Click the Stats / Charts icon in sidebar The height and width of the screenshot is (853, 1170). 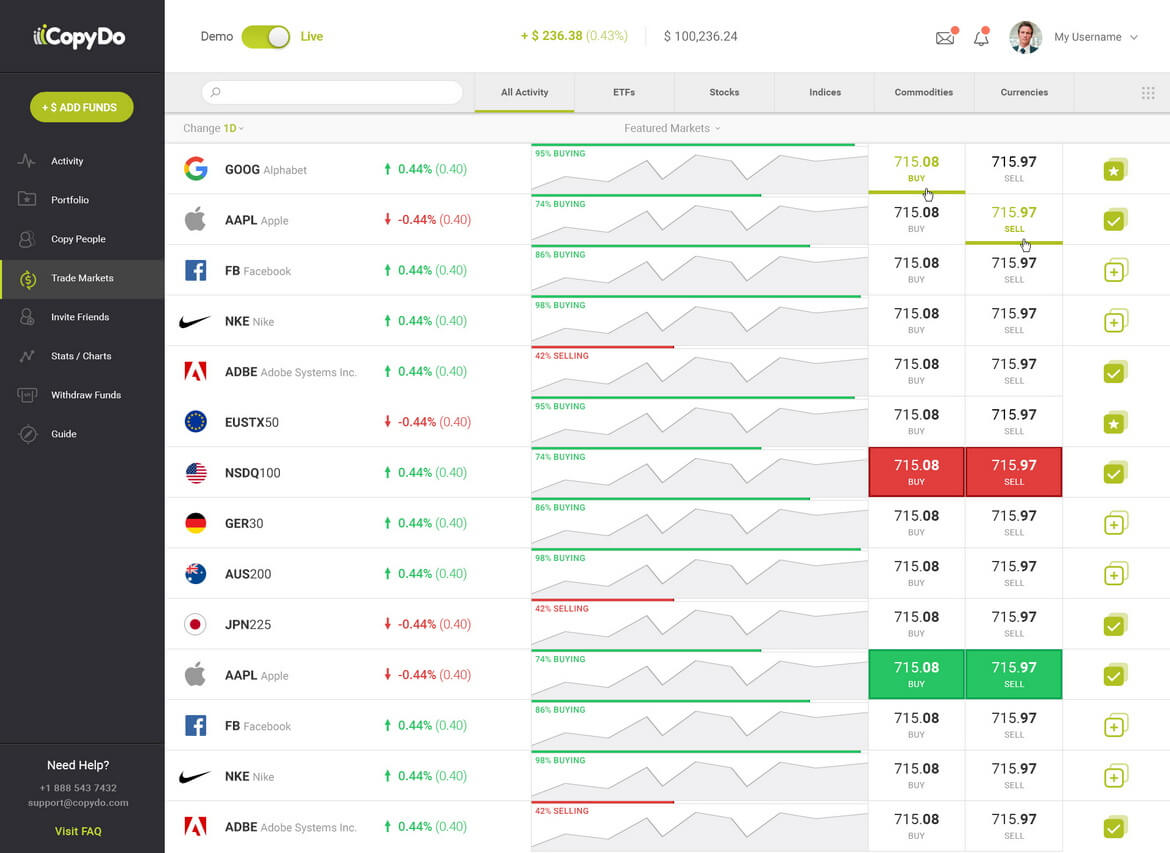pos(27,356)
